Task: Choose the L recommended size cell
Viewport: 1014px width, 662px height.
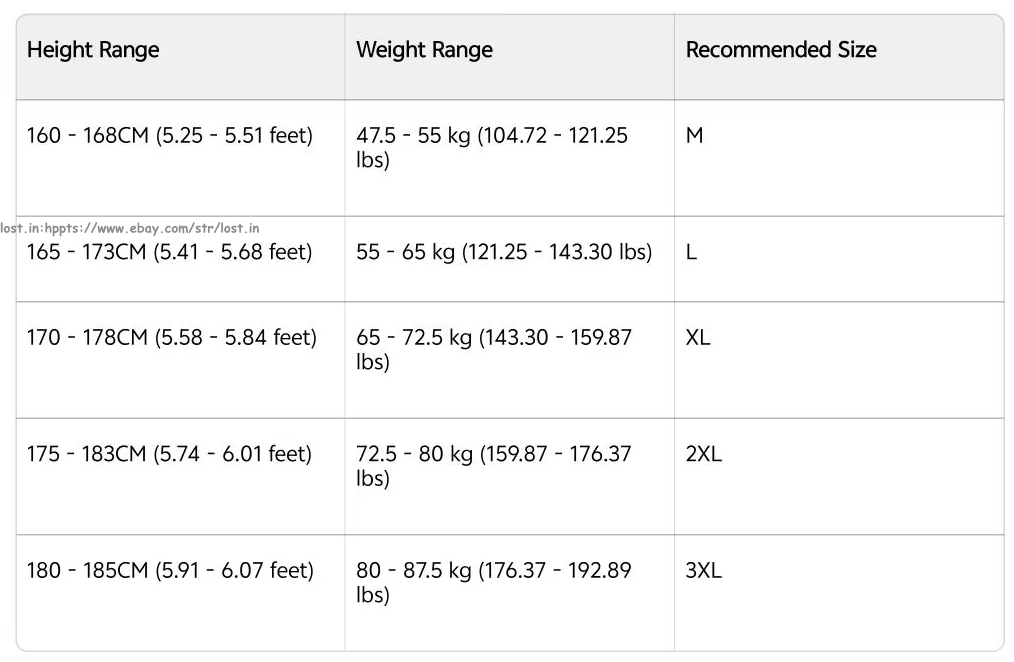Action: (x=692, y=253)
